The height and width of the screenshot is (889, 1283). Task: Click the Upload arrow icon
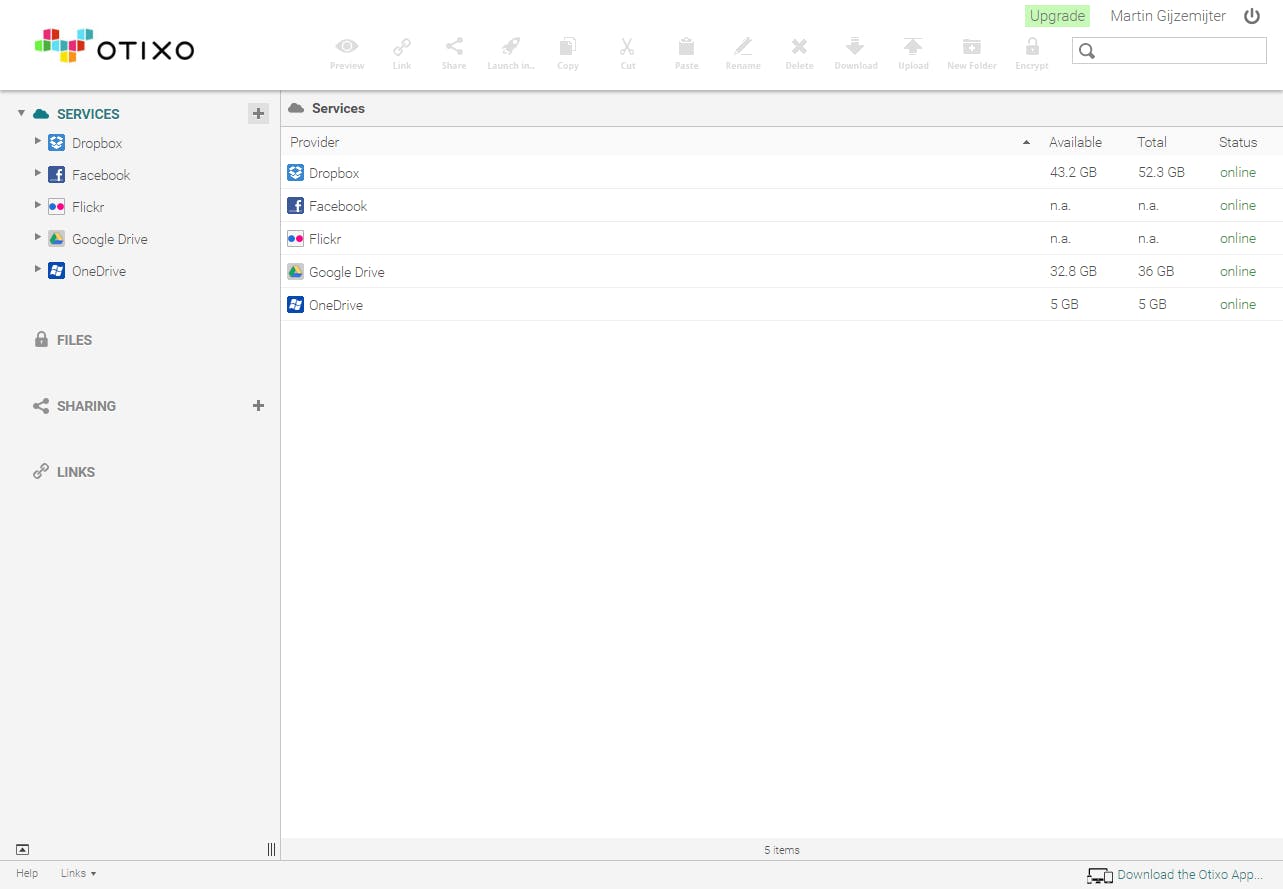(x=913, y=46)
